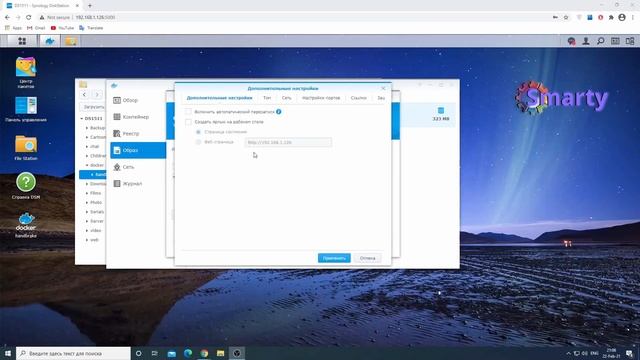Expand web folder in tree

point(87,240)
